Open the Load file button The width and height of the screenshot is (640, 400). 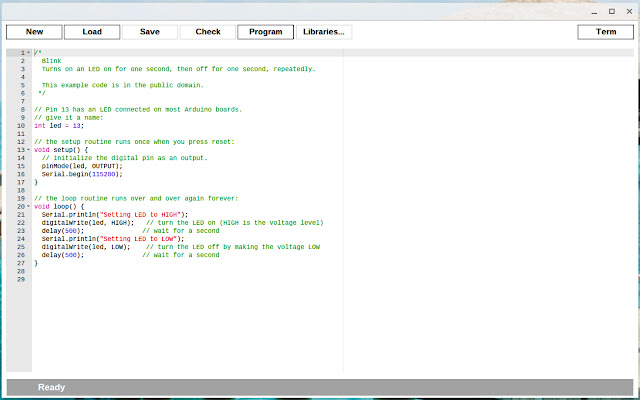[91, 32]
